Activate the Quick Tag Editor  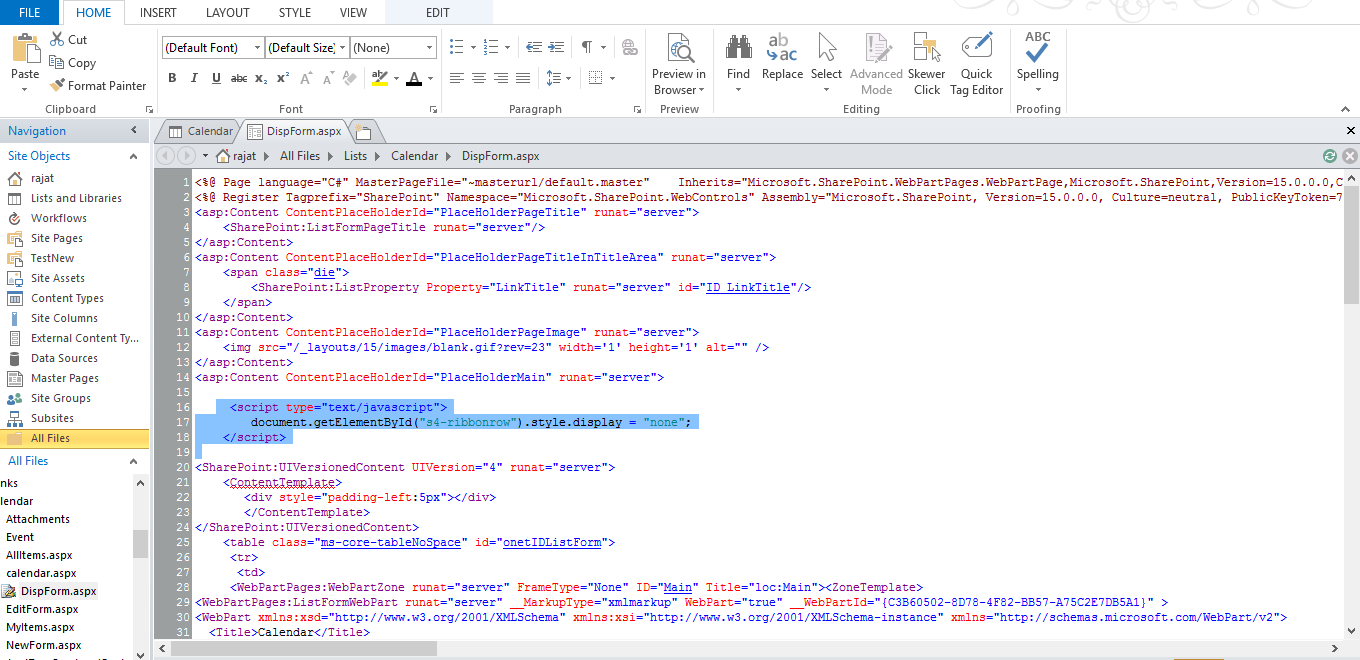point(976,60)
